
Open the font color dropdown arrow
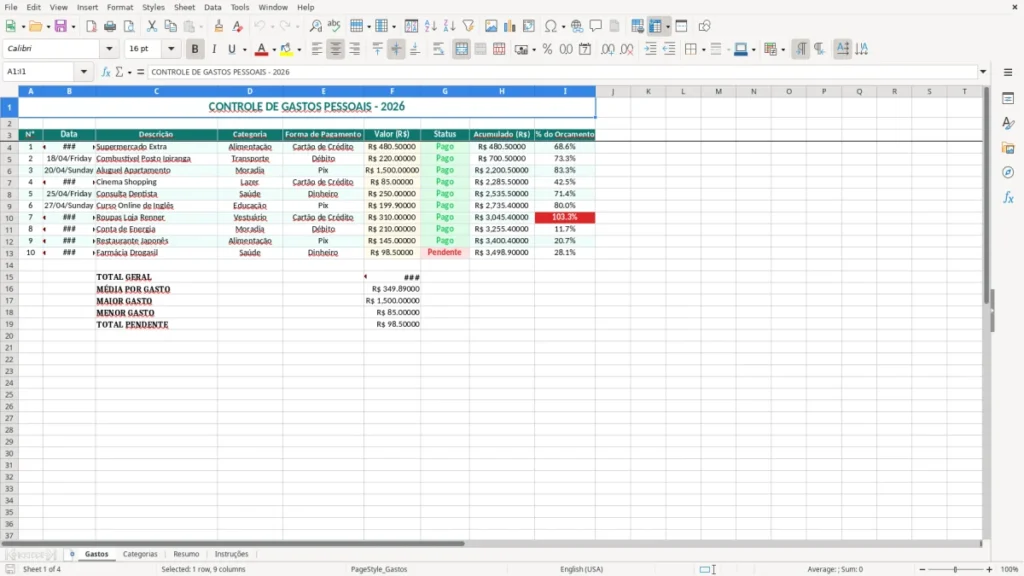coord(274,50)
